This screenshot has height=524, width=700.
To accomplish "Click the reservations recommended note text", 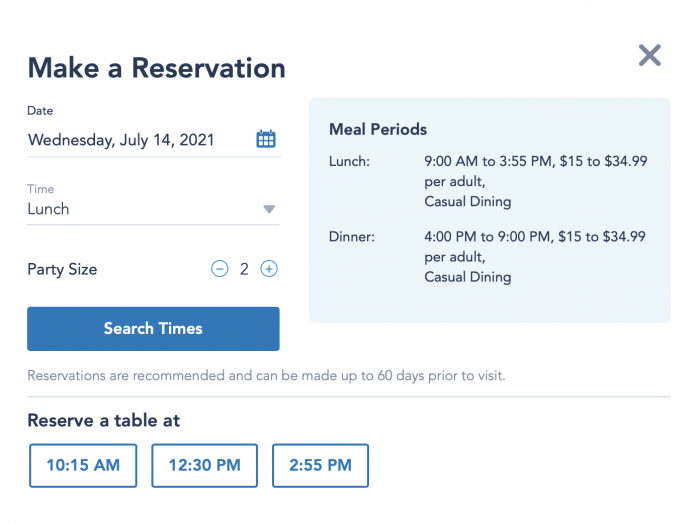I will [266, 376].
